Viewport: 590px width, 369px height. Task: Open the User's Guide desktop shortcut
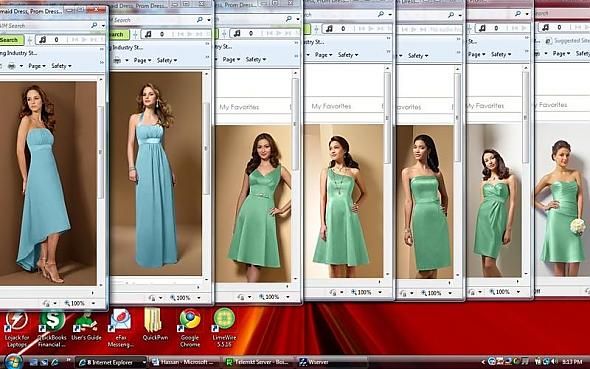coord(86,325)
